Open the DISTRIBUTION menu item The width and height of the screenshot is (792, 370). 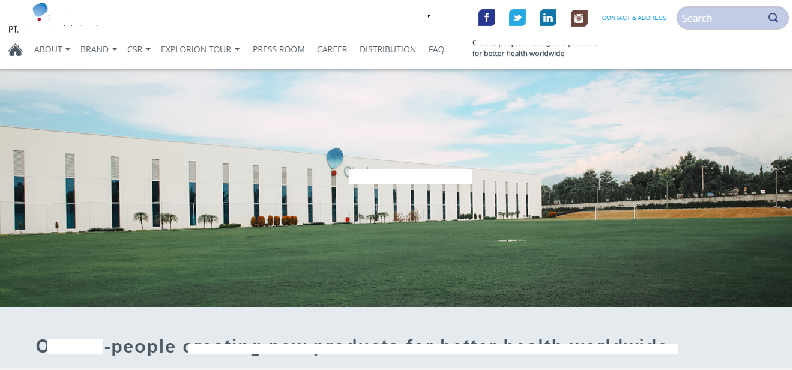click(x=387, y=49)
